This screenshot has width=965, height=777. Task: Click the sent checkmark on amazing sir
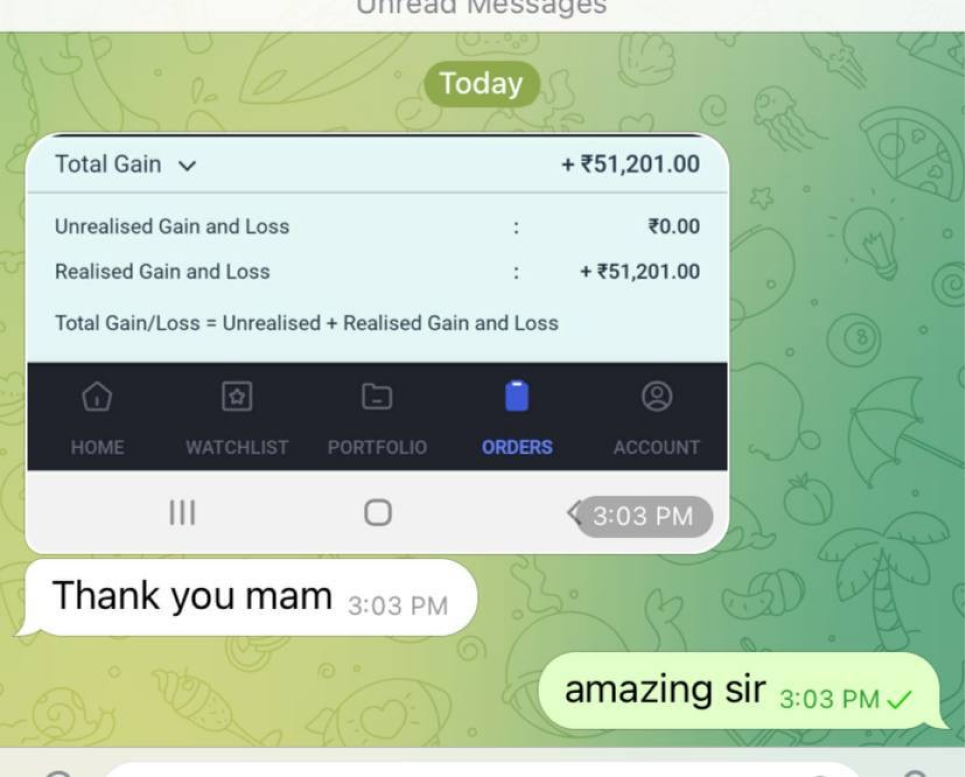(899, 699)
